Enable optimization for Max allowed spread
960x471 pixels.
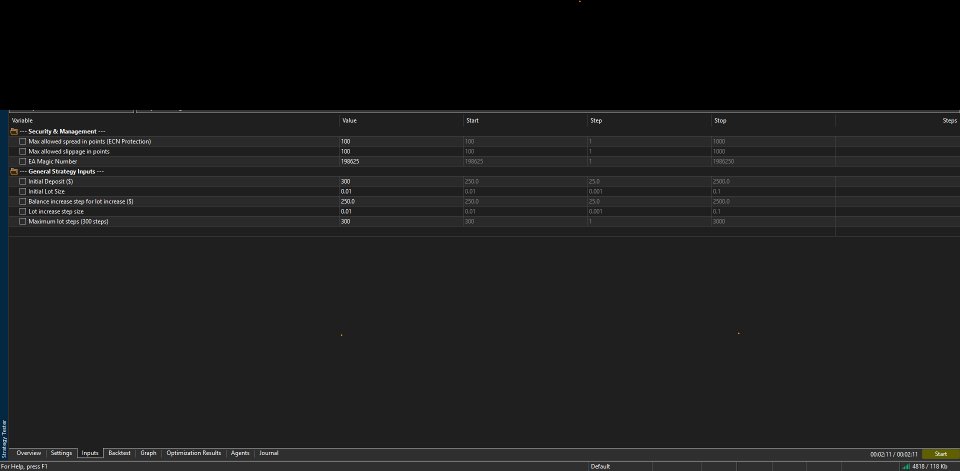[x=23, y=141]
